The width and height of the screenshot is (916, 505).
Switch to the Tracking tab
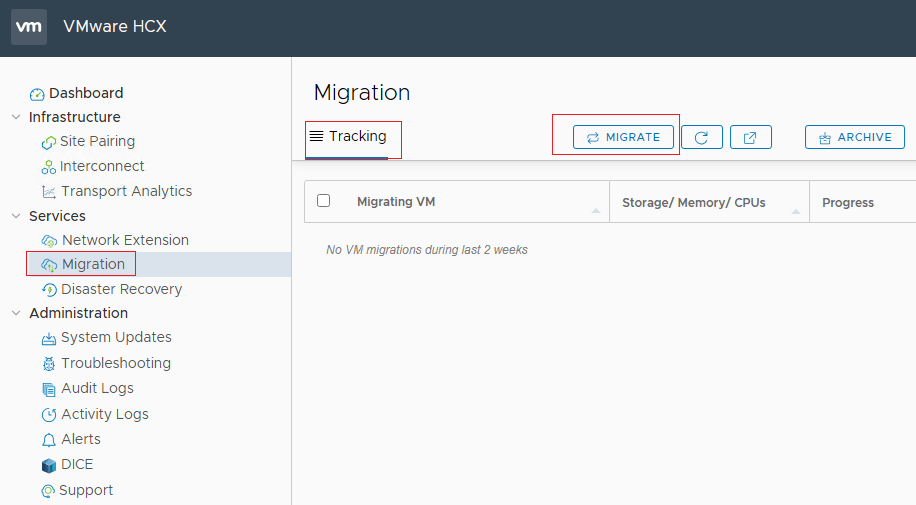(349, 137)
